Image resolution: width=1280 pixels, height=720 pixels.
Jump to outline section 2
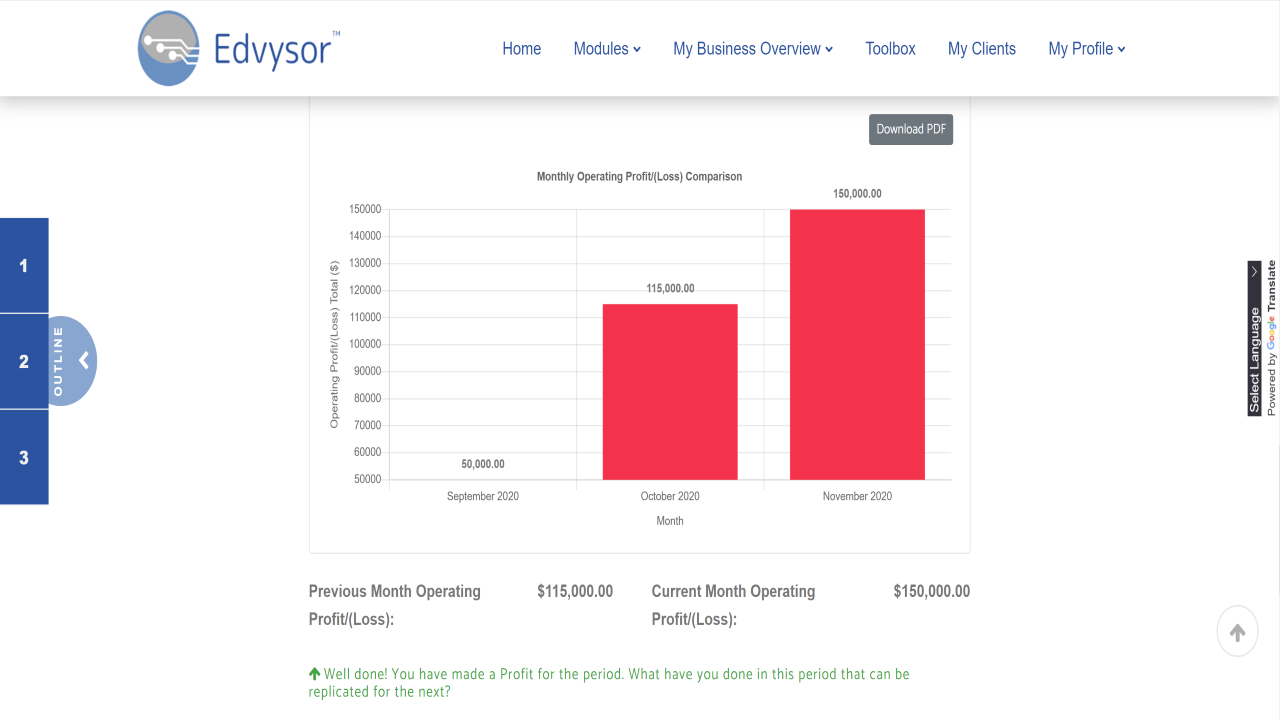[24, 362]
